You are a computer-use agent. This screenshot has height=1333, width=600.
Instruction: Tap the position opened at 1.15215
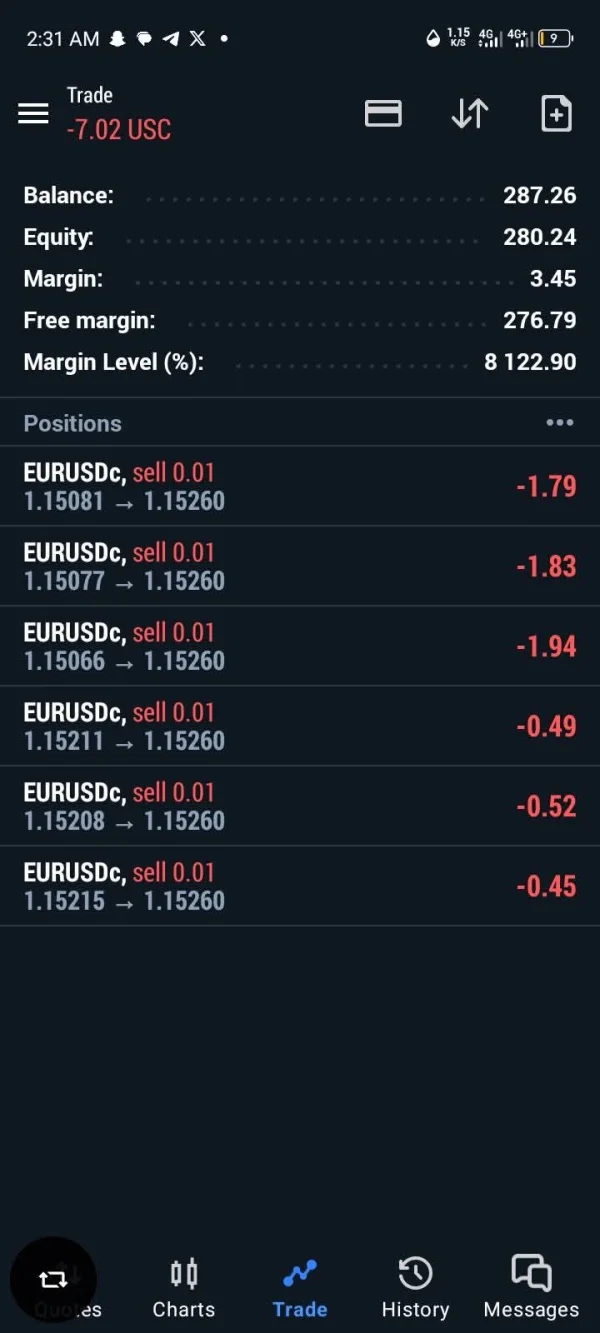[x=300, y=886]
